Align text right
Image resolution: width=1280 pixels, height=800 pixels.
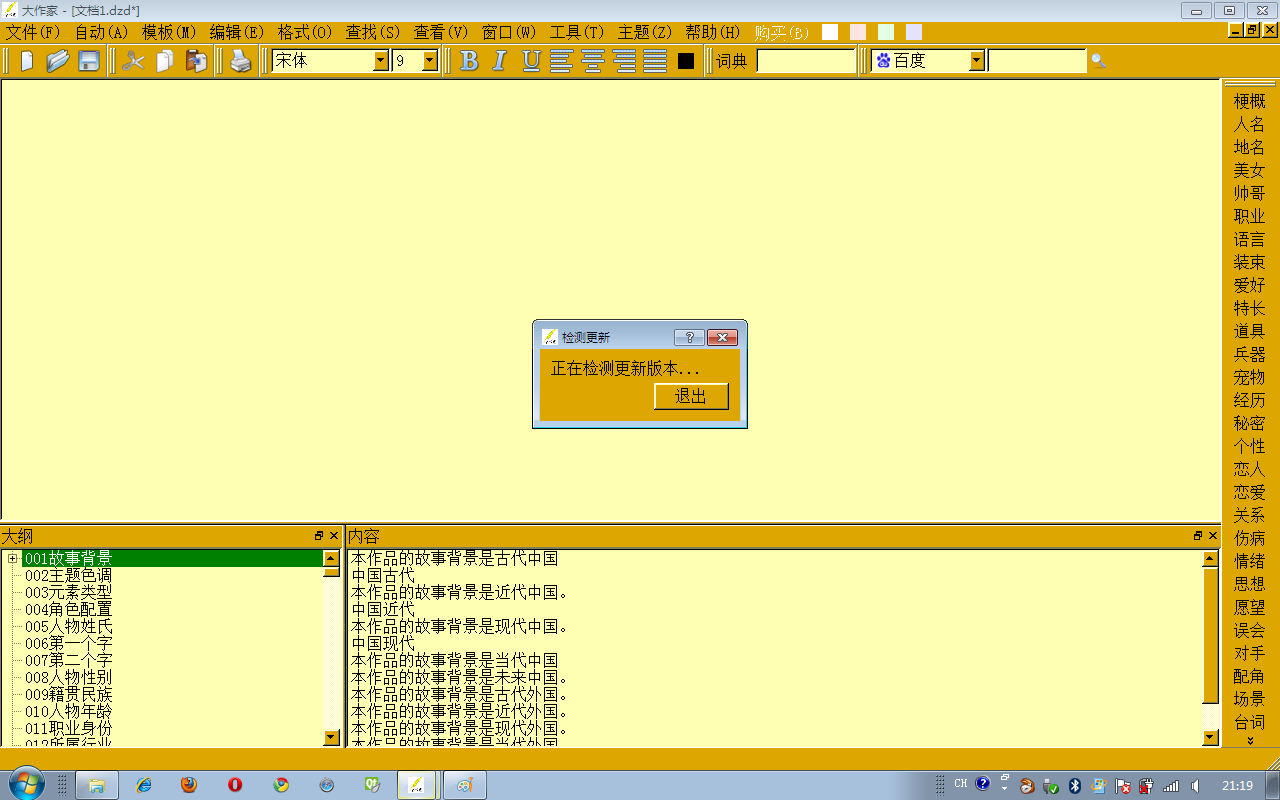[x=625, y=61]
